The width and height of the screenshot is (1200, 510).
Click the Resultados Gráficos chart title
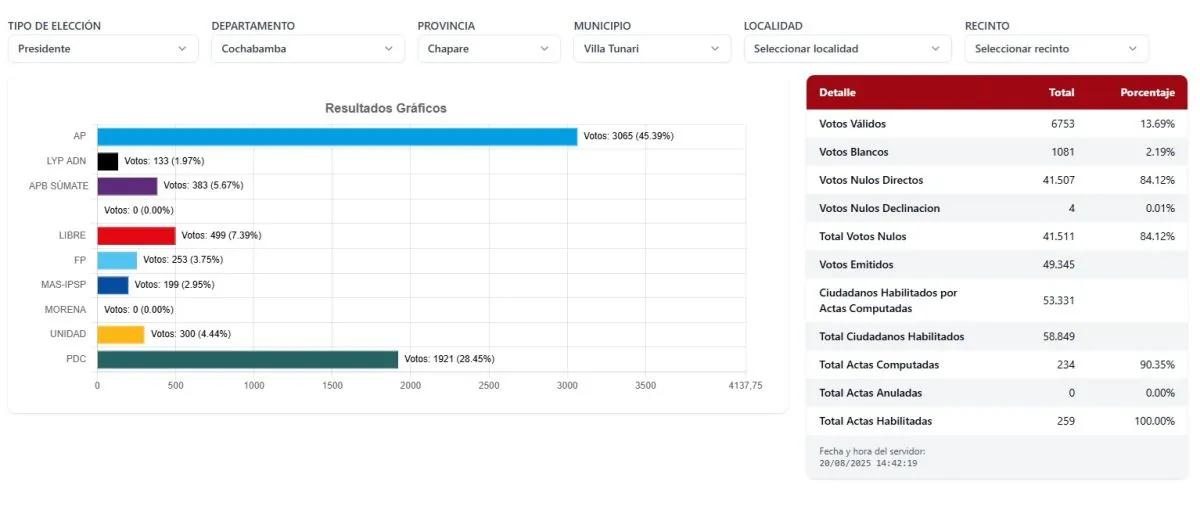pyautogui.click(x=386, y=108)
